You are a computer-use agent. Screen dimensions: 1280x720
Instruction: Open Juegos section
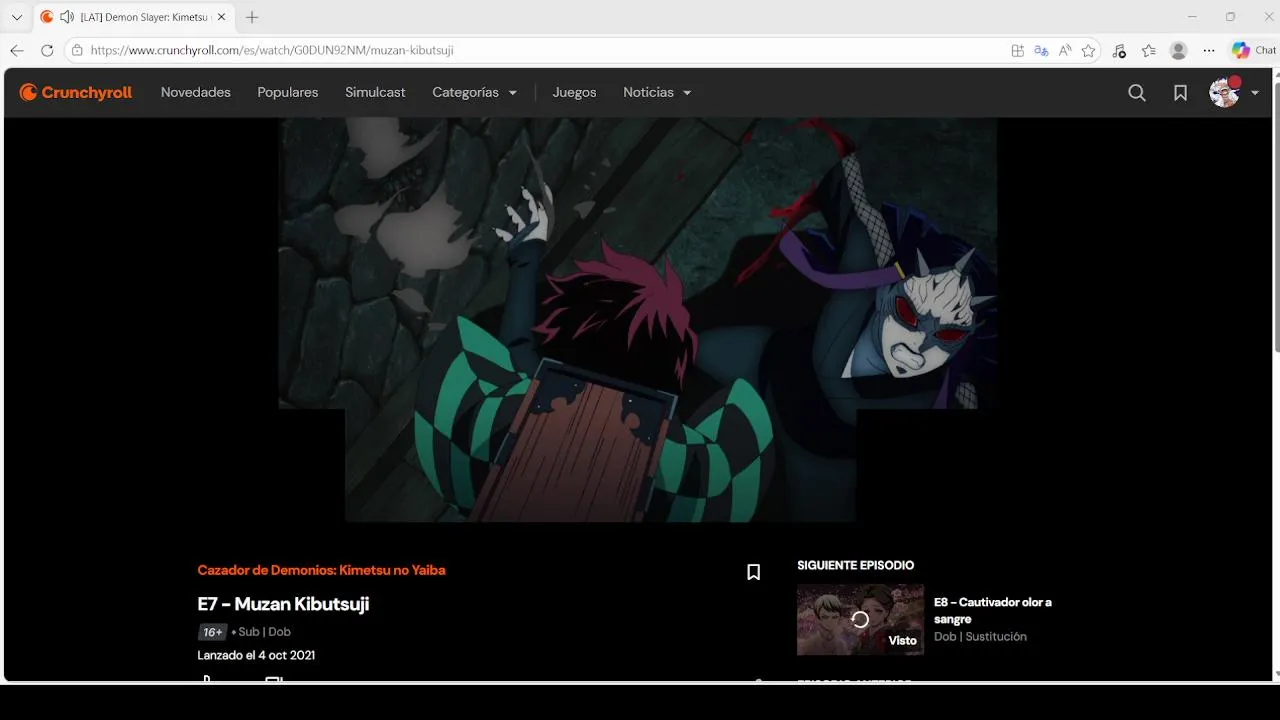pos(574,93)
